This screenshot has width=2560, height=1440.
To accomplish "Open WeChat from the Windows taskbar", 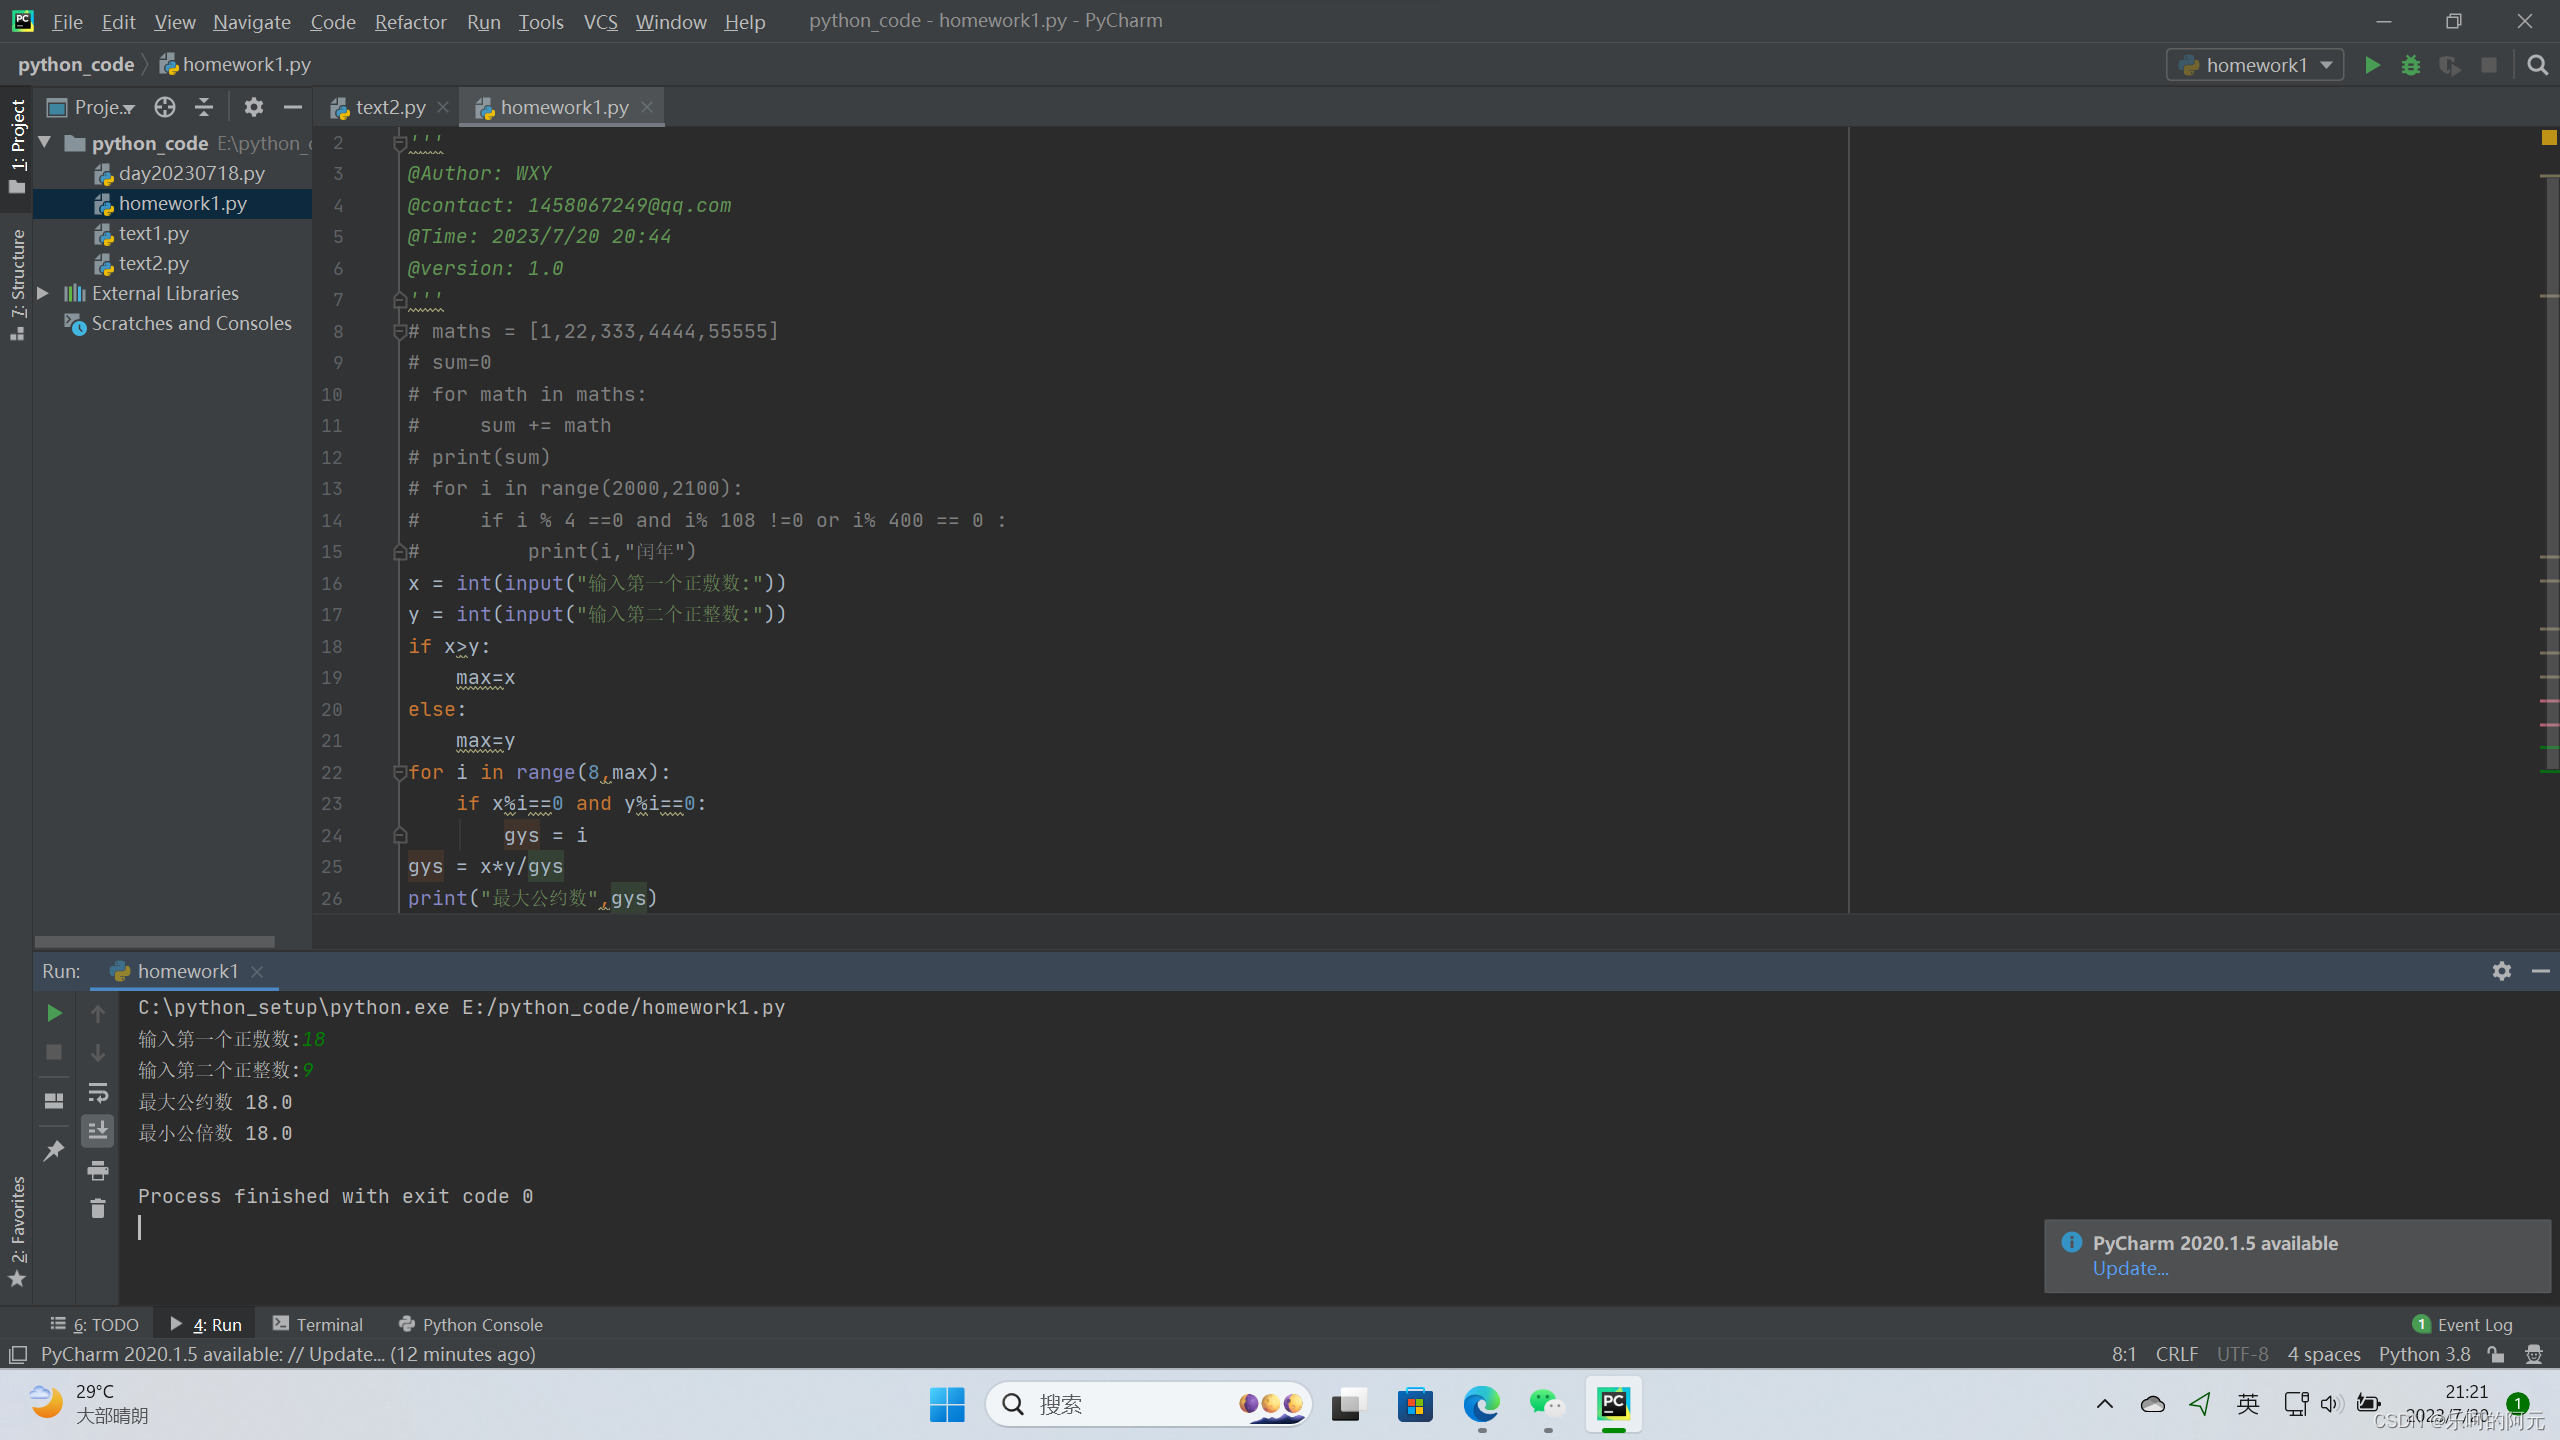I will [1547, 1404].
